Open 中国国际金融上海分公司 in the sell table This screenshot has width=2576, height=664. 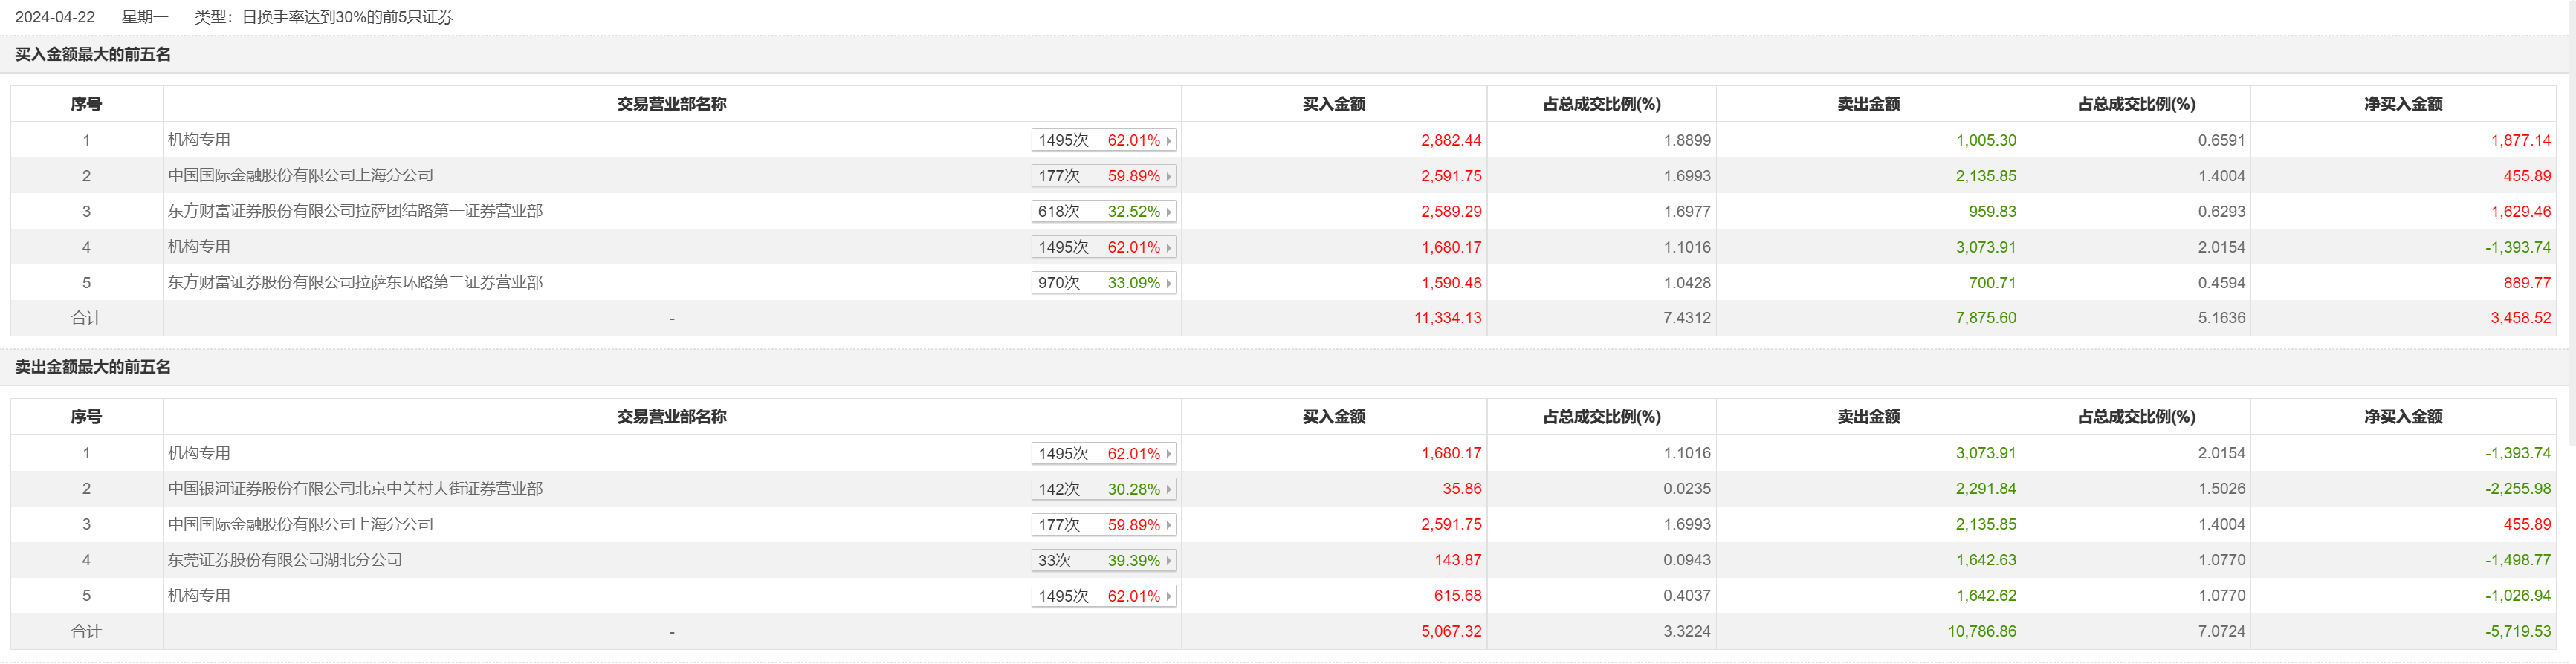(x=300, y=524)
